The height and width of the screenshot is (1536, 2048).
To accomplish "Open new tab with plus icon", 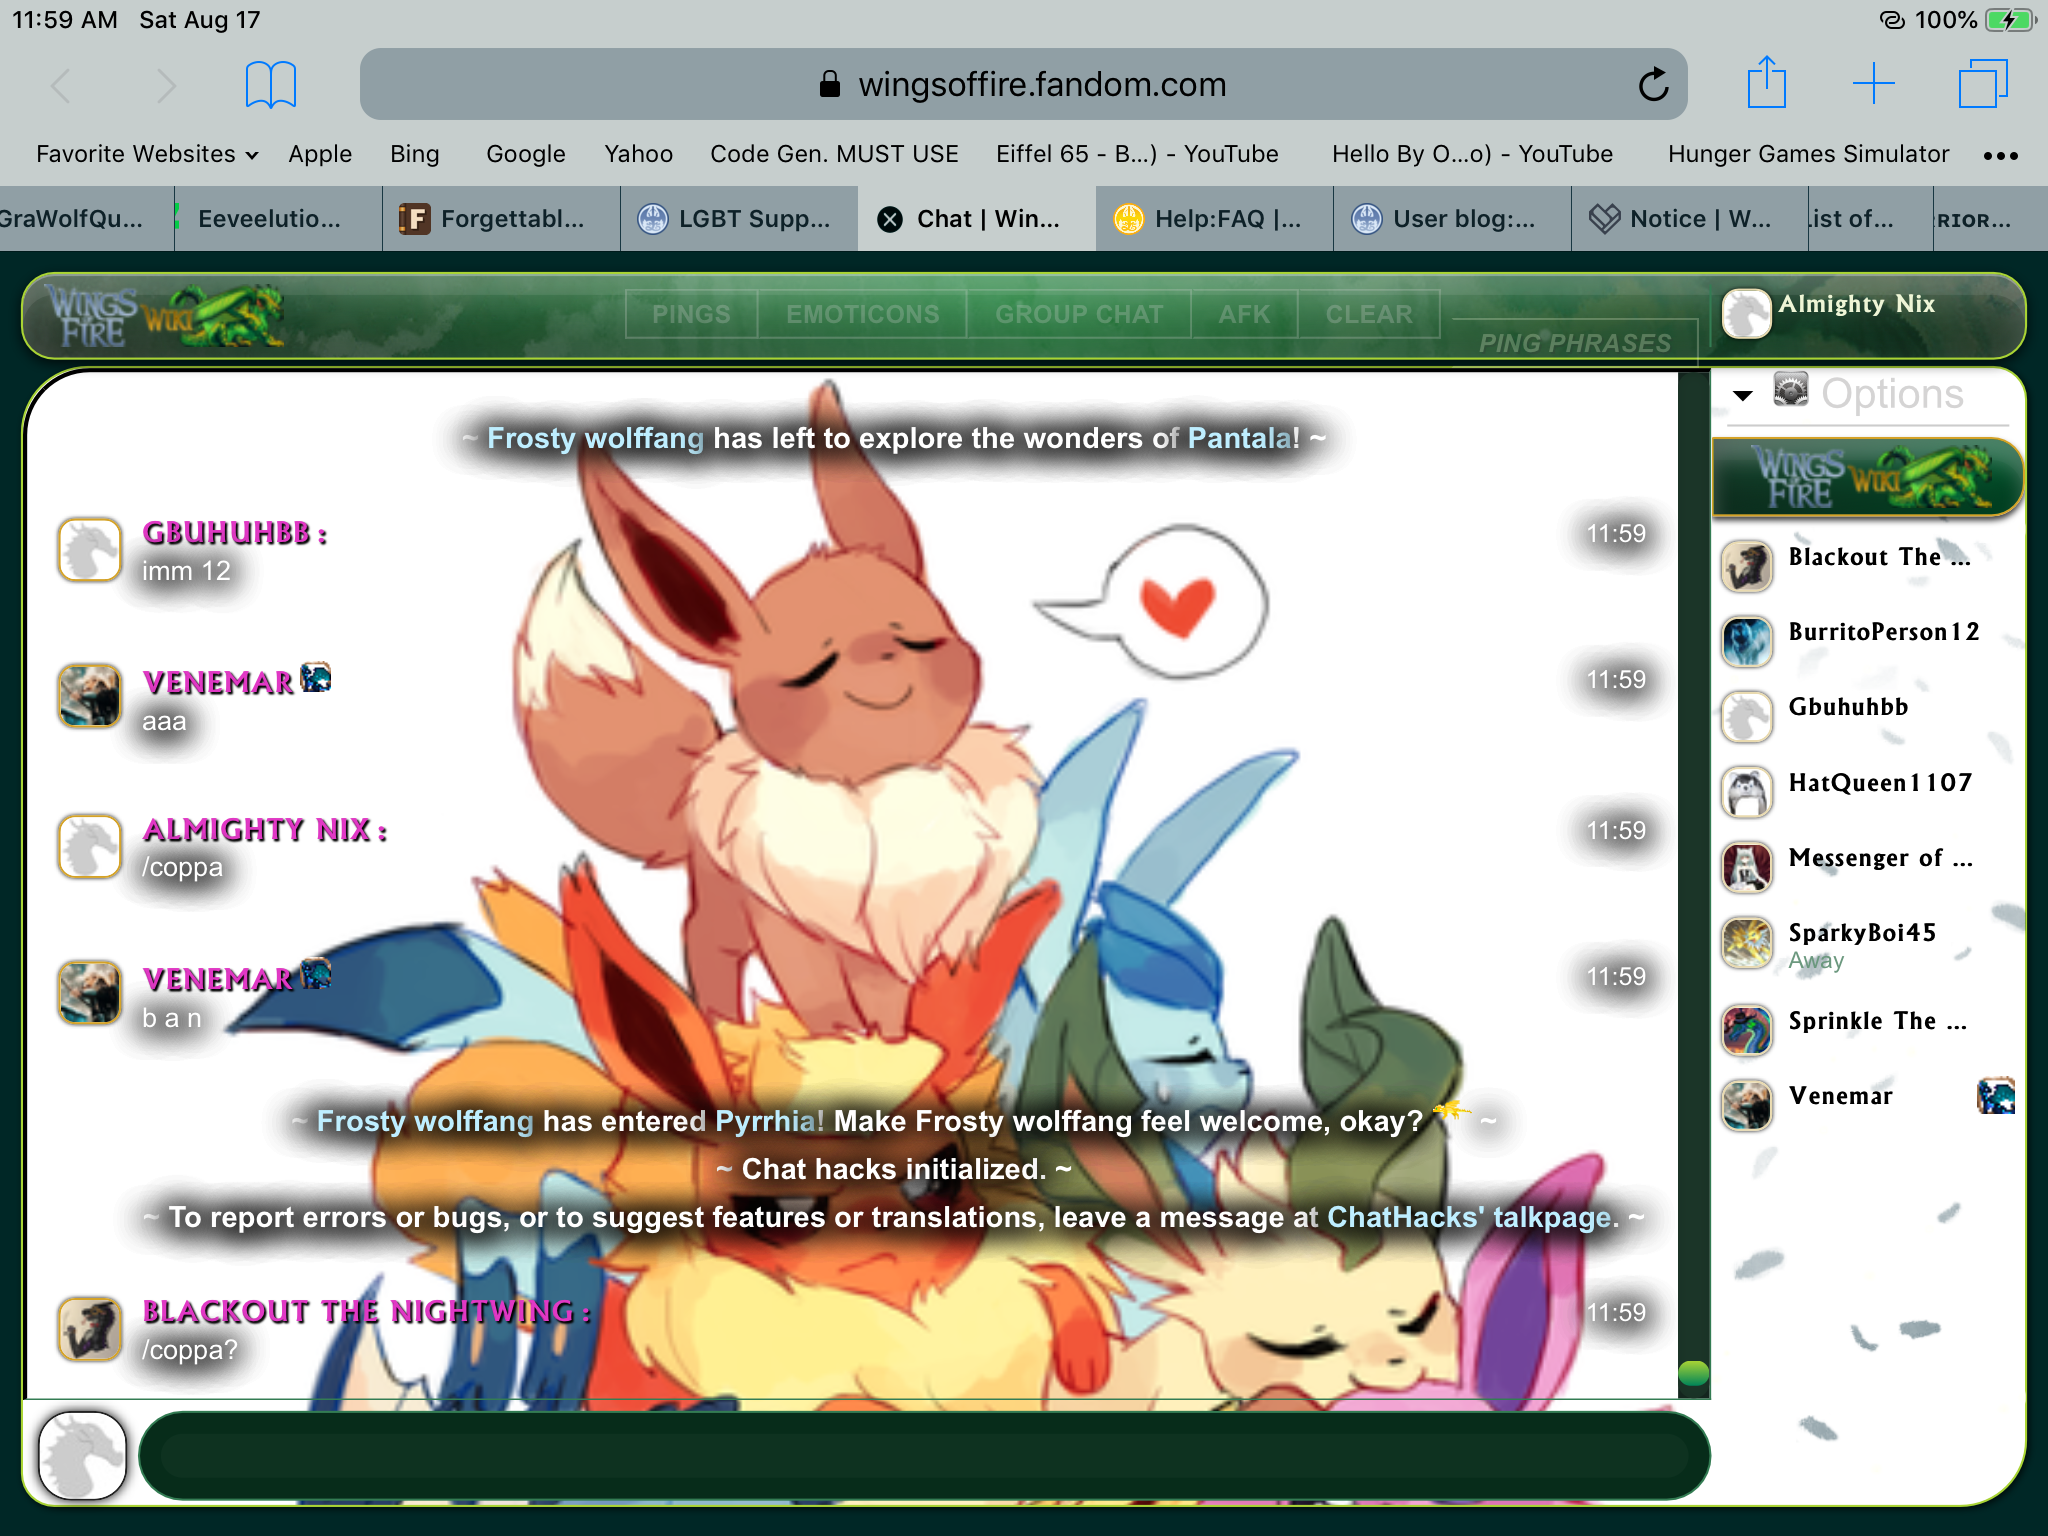I will click(x=1873, y=84).
